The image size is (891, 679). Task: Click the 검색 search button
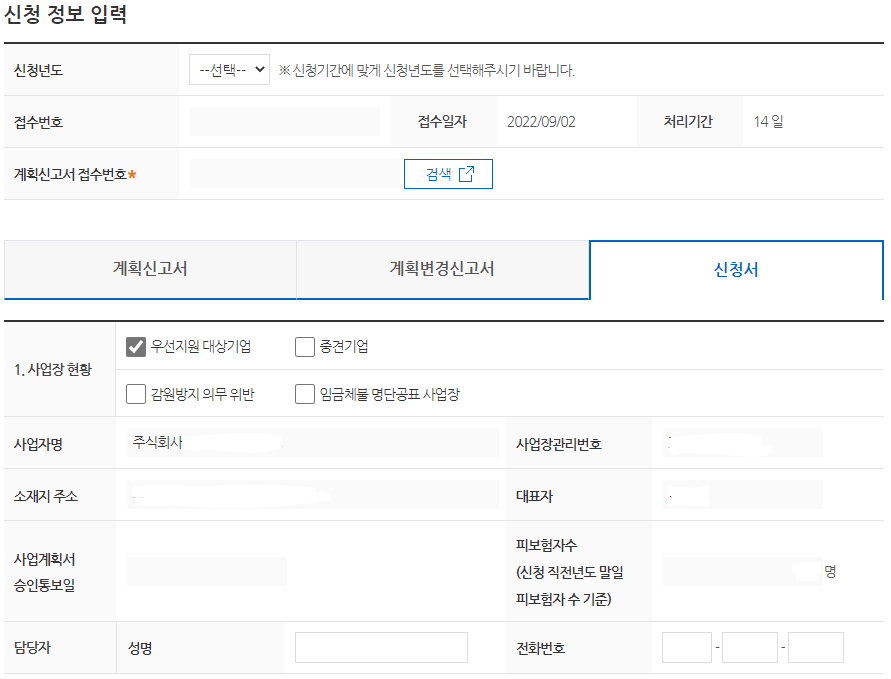point(448,174)
